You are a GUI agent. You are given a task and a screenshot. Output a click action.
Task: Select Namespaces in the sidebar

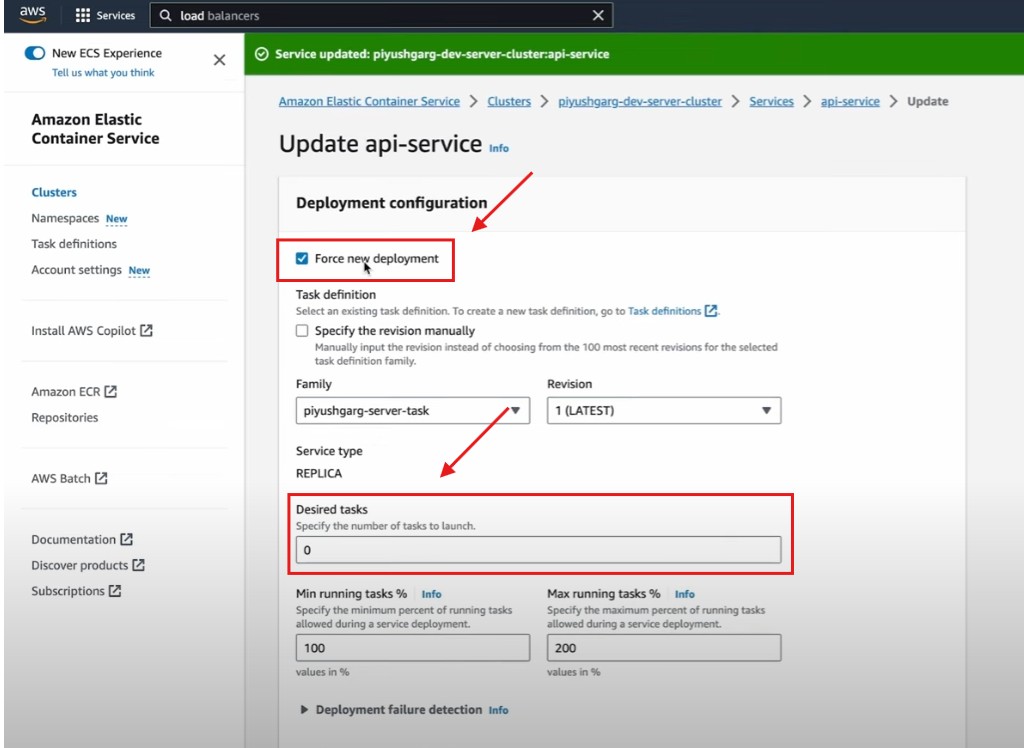click(65, 218)
